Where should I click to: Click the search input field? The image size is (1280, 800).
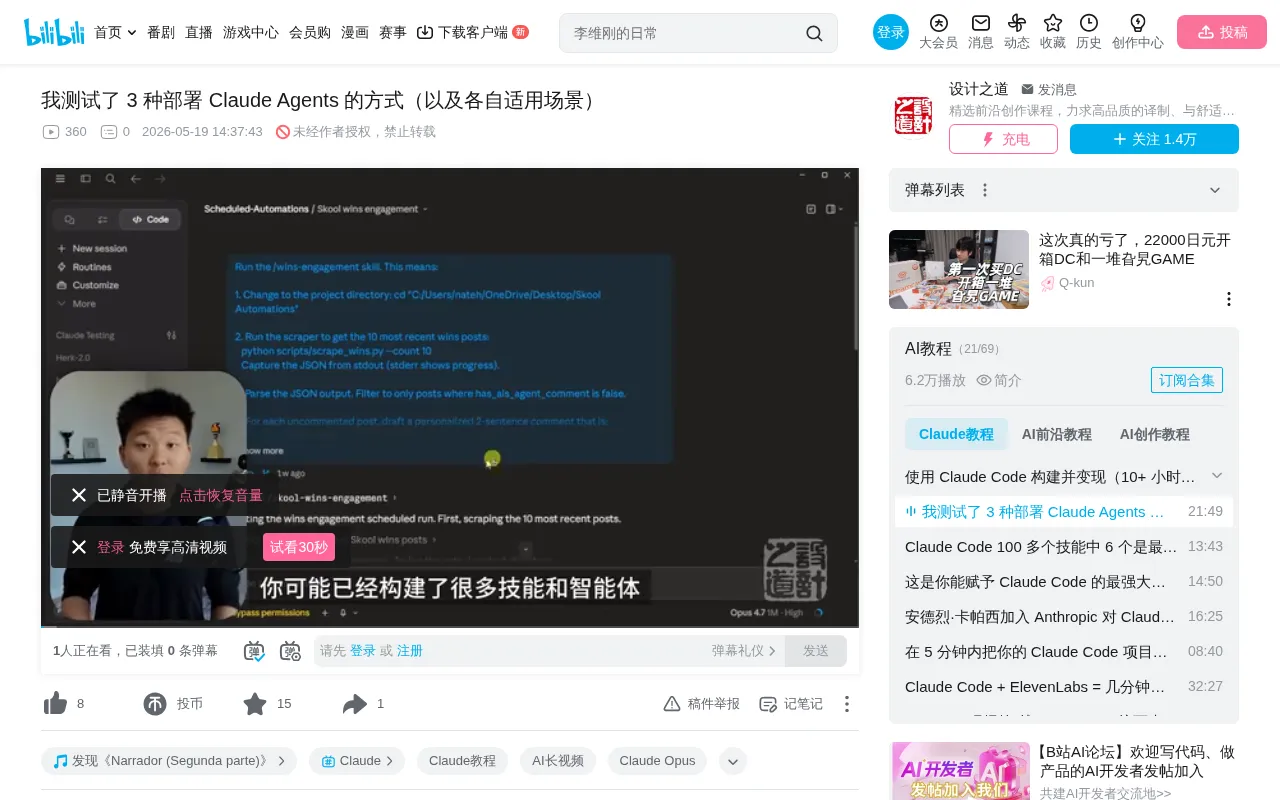pos(686,33)
